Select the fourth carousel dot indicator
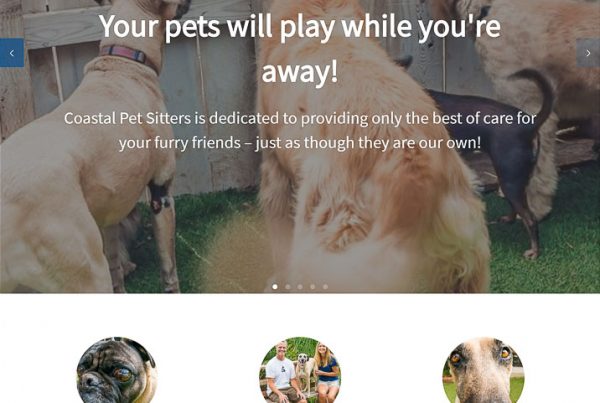600x403 pixels. 313,287
